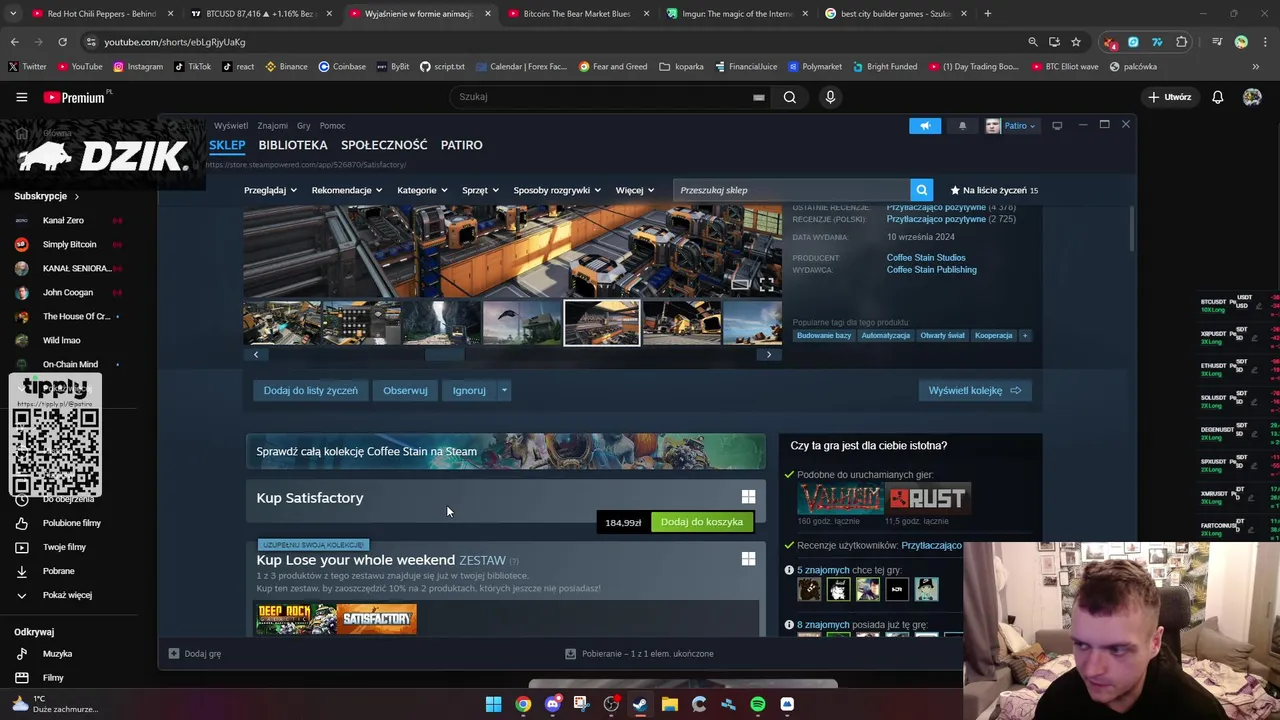Open the YouTube keyboard input icon in search
The image size is (1280, 720).
(759, 97)
